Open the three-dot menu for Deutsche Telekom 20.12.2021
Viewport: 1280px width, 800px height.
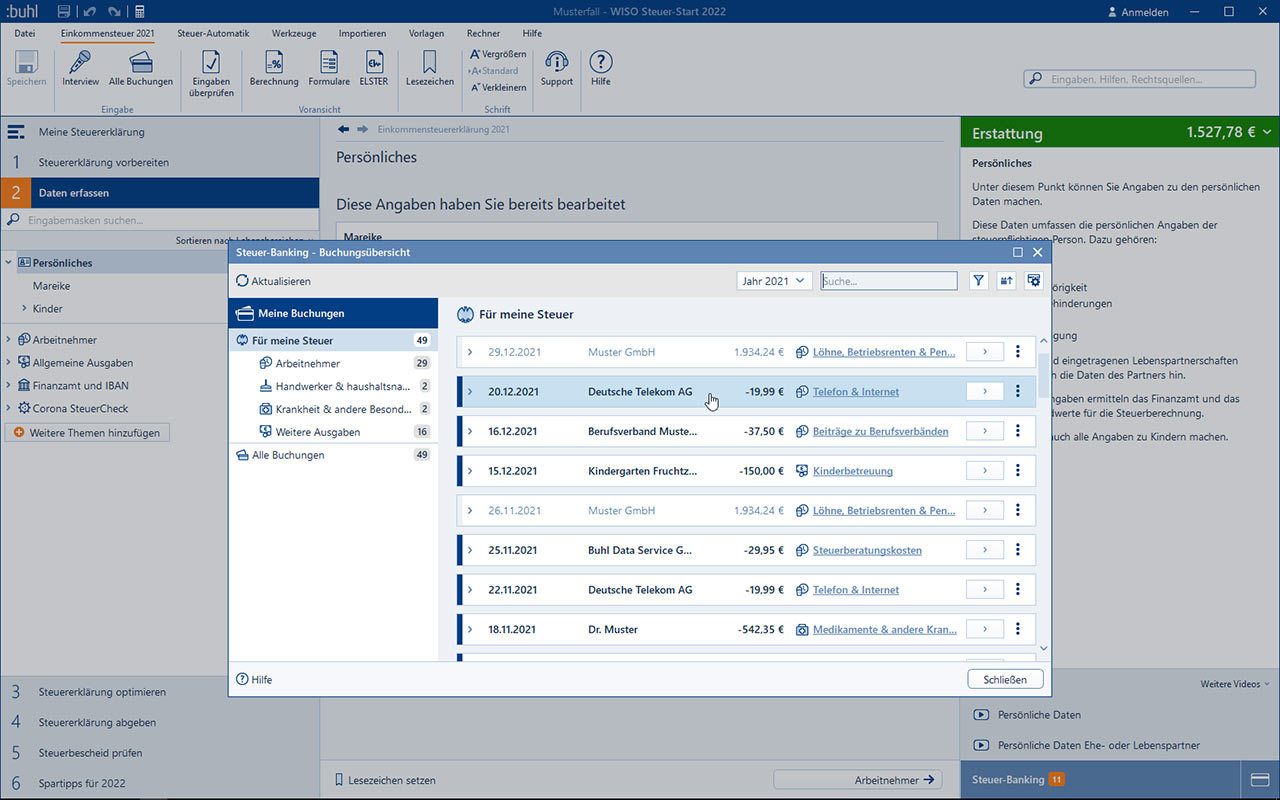(1018, 391)
